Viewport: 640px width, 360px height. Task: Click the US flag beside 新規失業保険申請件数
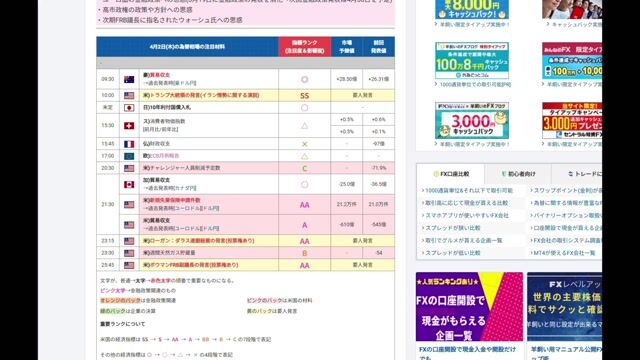[129, 204]
